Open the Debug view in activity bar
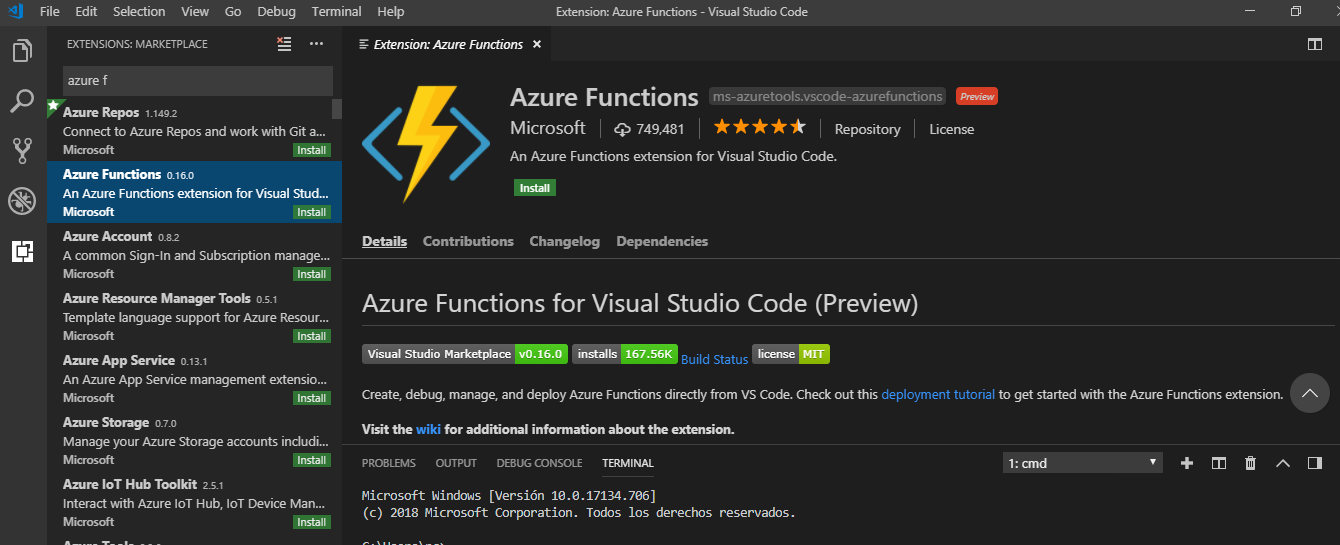 pos(22,201)
